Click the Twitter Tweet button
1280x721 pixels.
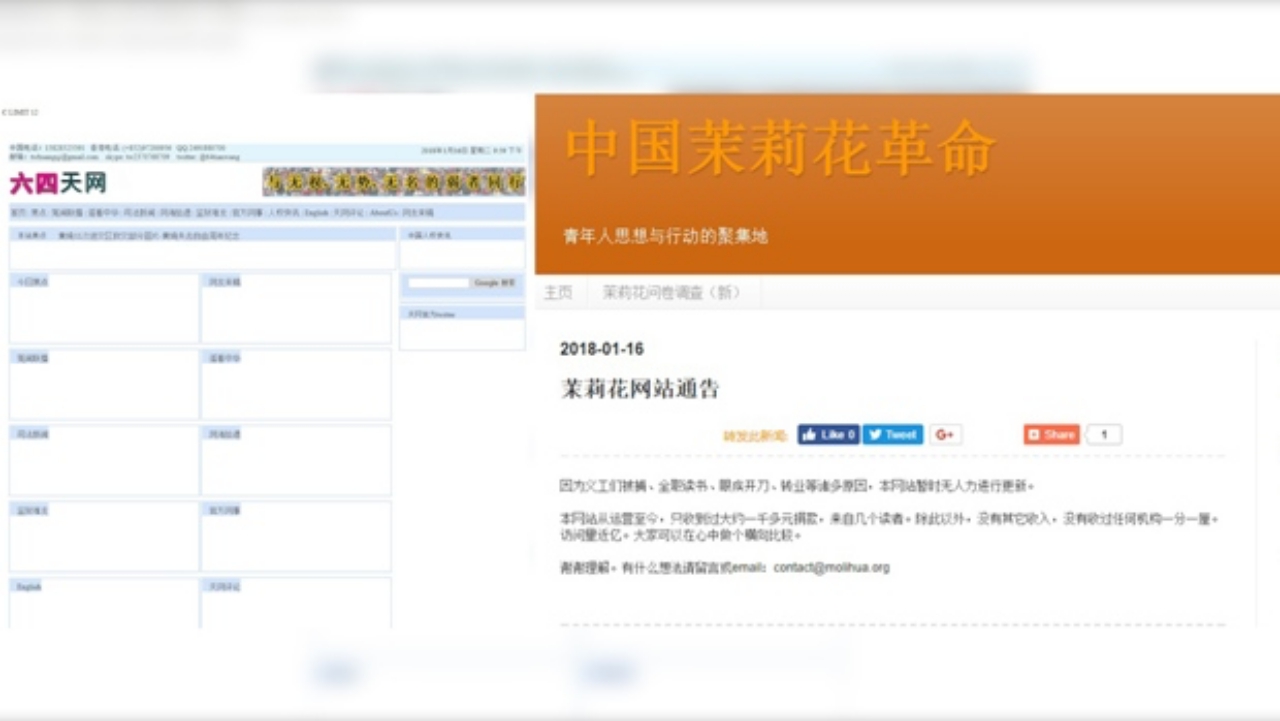click(x=892, y=435)
